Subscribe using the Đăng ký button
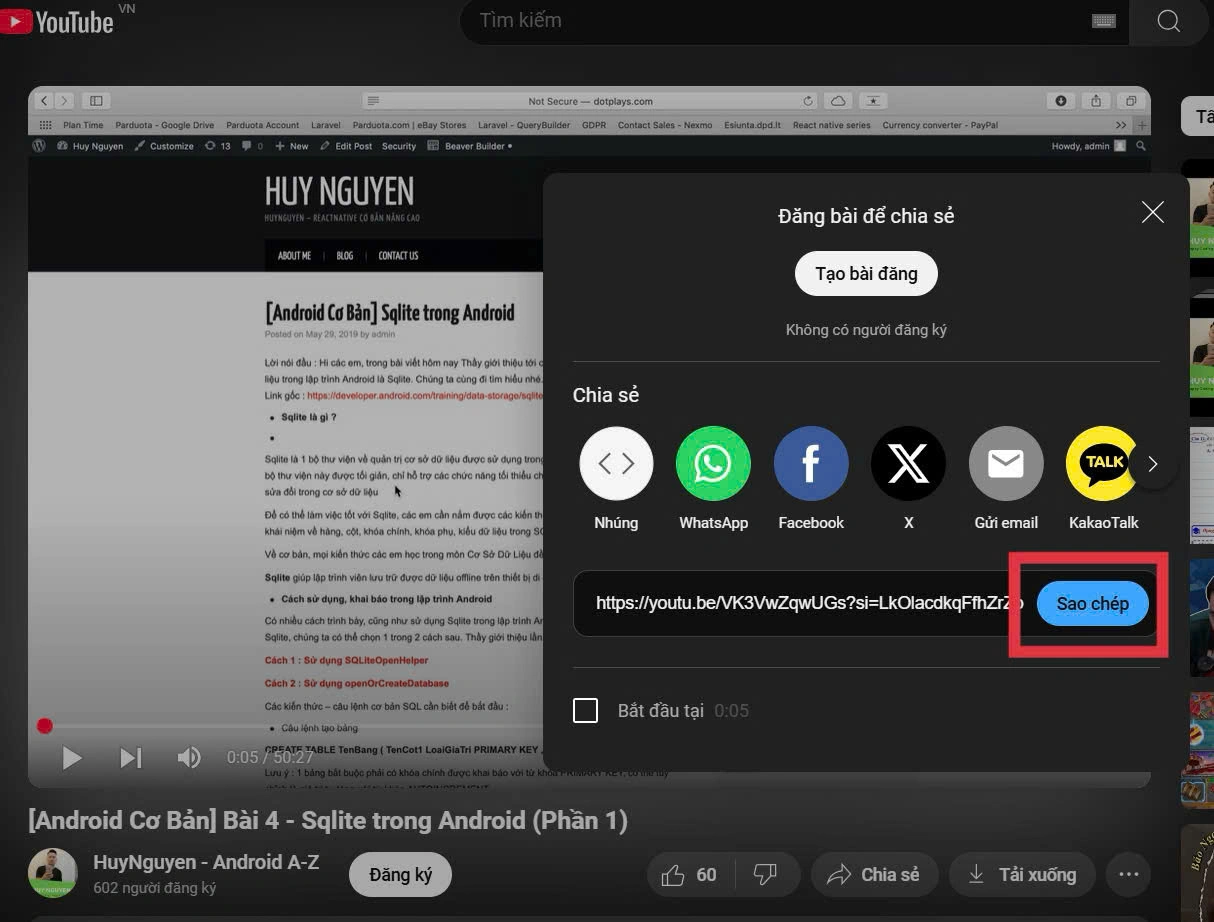 tap(400, 875)
